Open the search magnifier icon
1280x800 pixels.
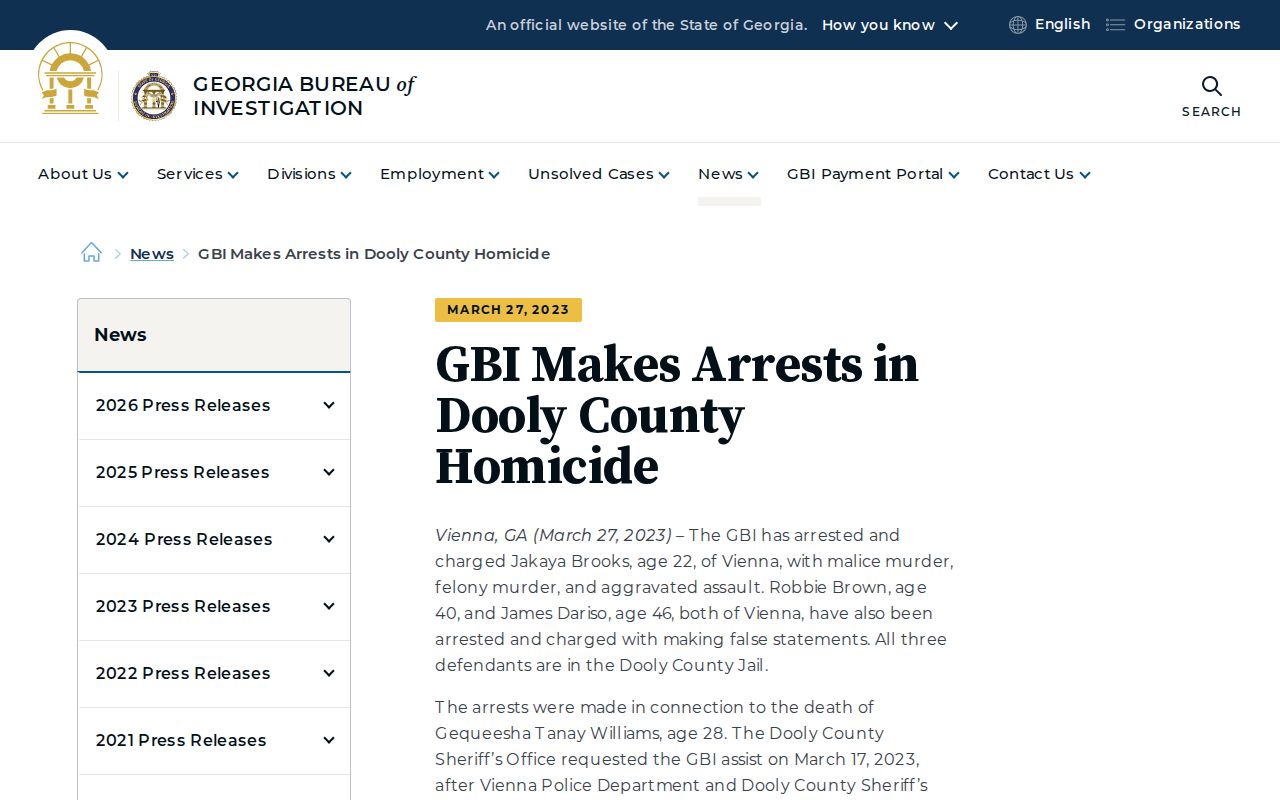1211,86
